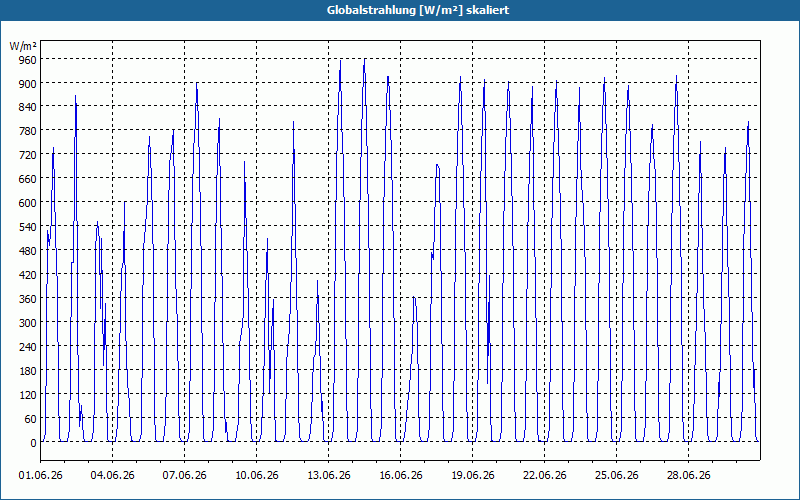Image resolution: width=800 pixels, height=500 pixels.
Task: Click the date label 19.06.26
Action: tap(472, 476)
